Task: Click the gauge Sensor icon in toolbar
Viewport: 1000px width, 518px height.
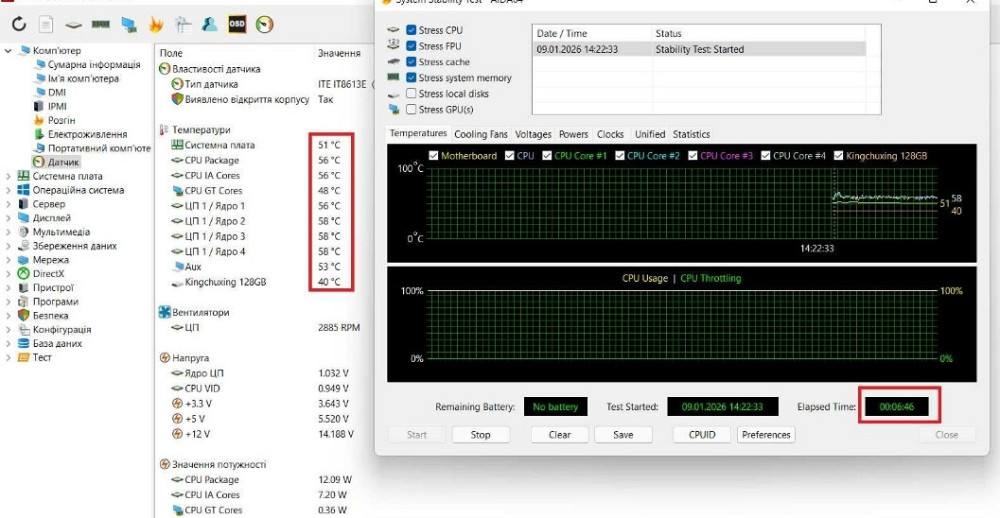Action: coord(264,23)
